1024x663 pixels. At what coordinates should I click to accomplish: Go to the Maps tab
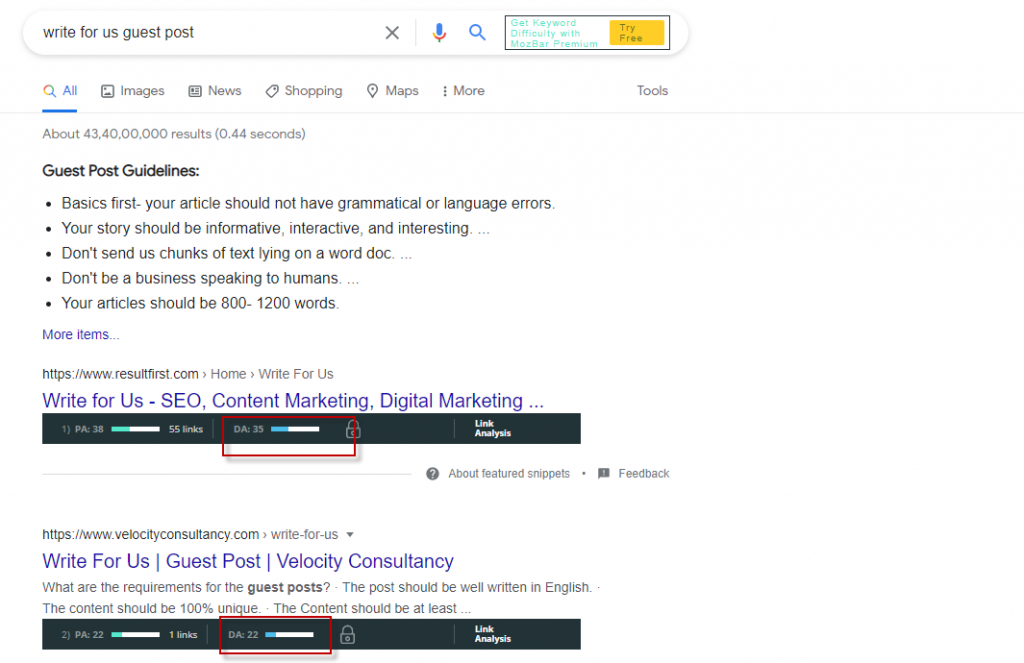pyautogui.click(x=391, y=91)
